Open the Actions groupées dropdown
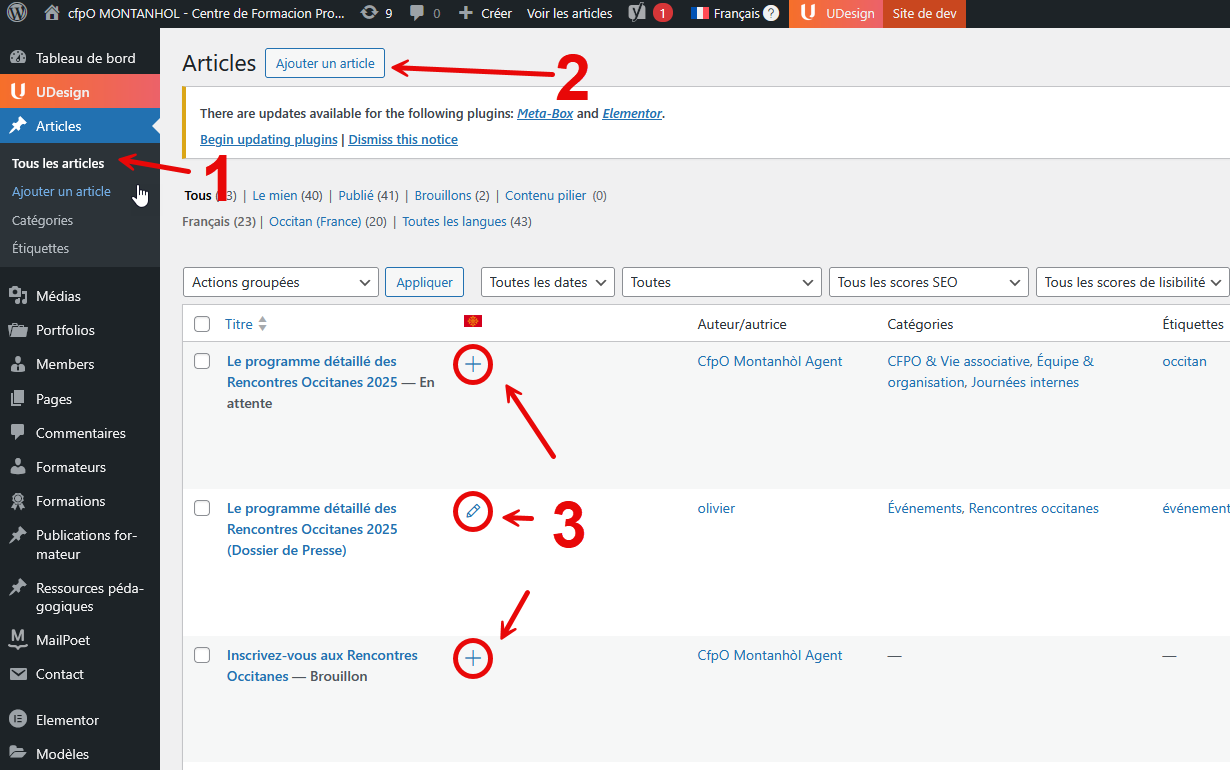 pos(280,282)
